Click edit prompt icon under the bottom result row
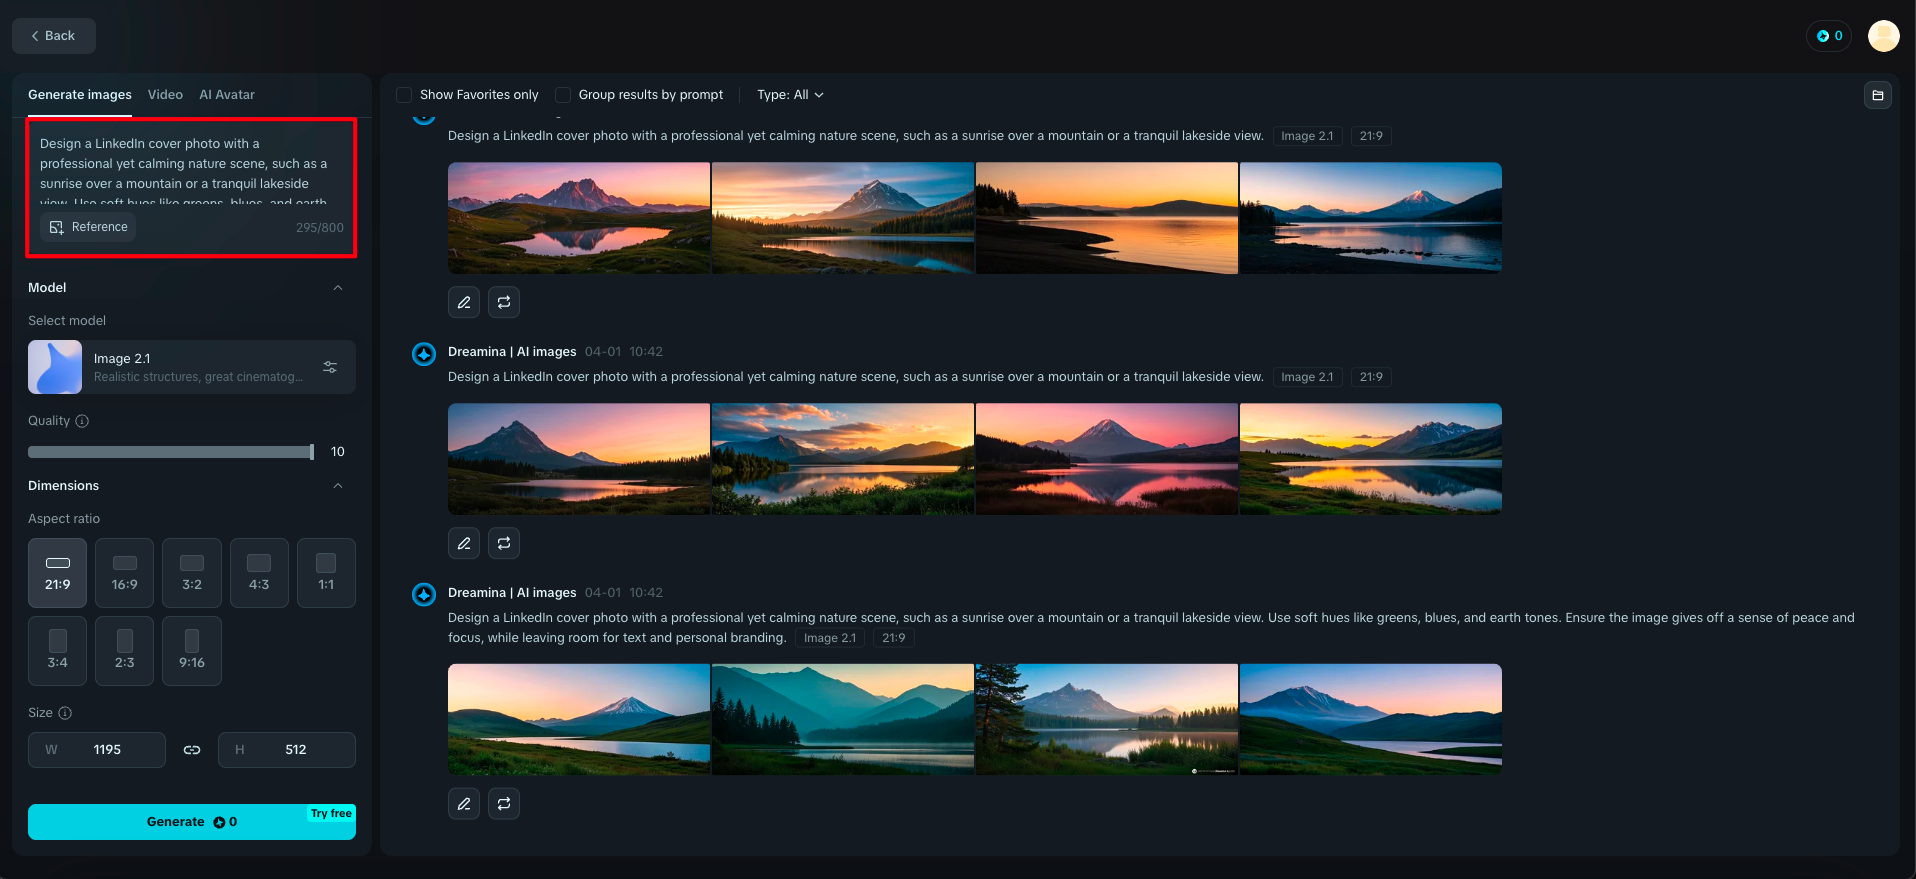The height and width of the screenshot is (879, 1916). pos(464,804)
